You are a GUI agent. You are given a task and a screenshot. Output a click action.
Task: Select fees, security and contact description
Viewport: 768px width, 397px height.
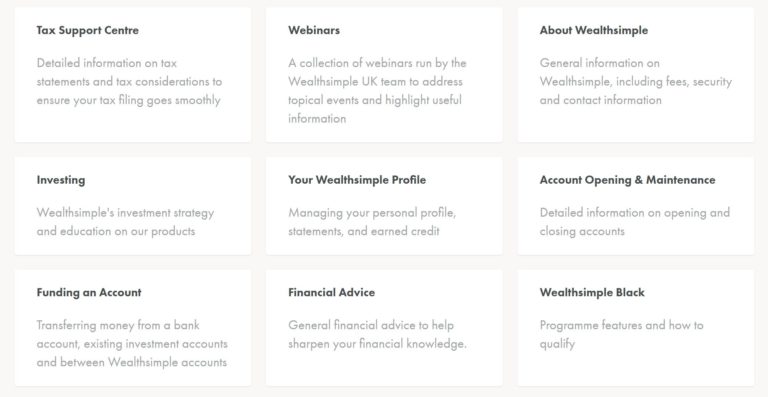coord(636,82)
